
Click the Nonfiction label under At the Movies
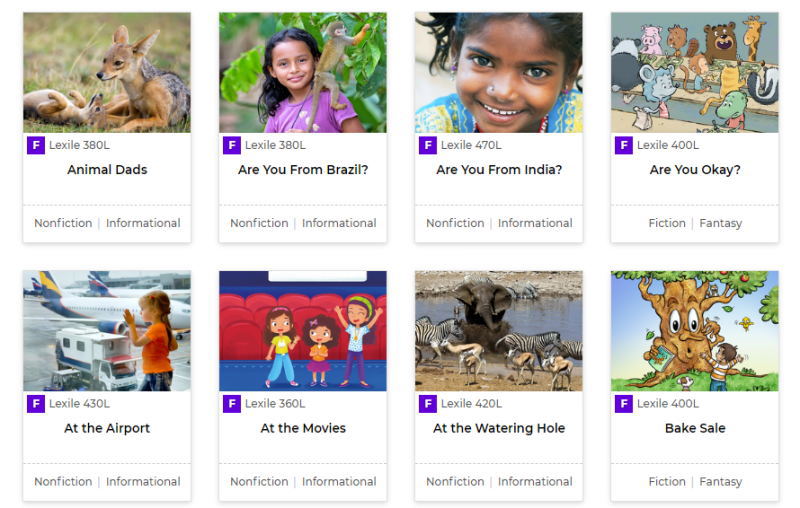(x=259, y=481)
